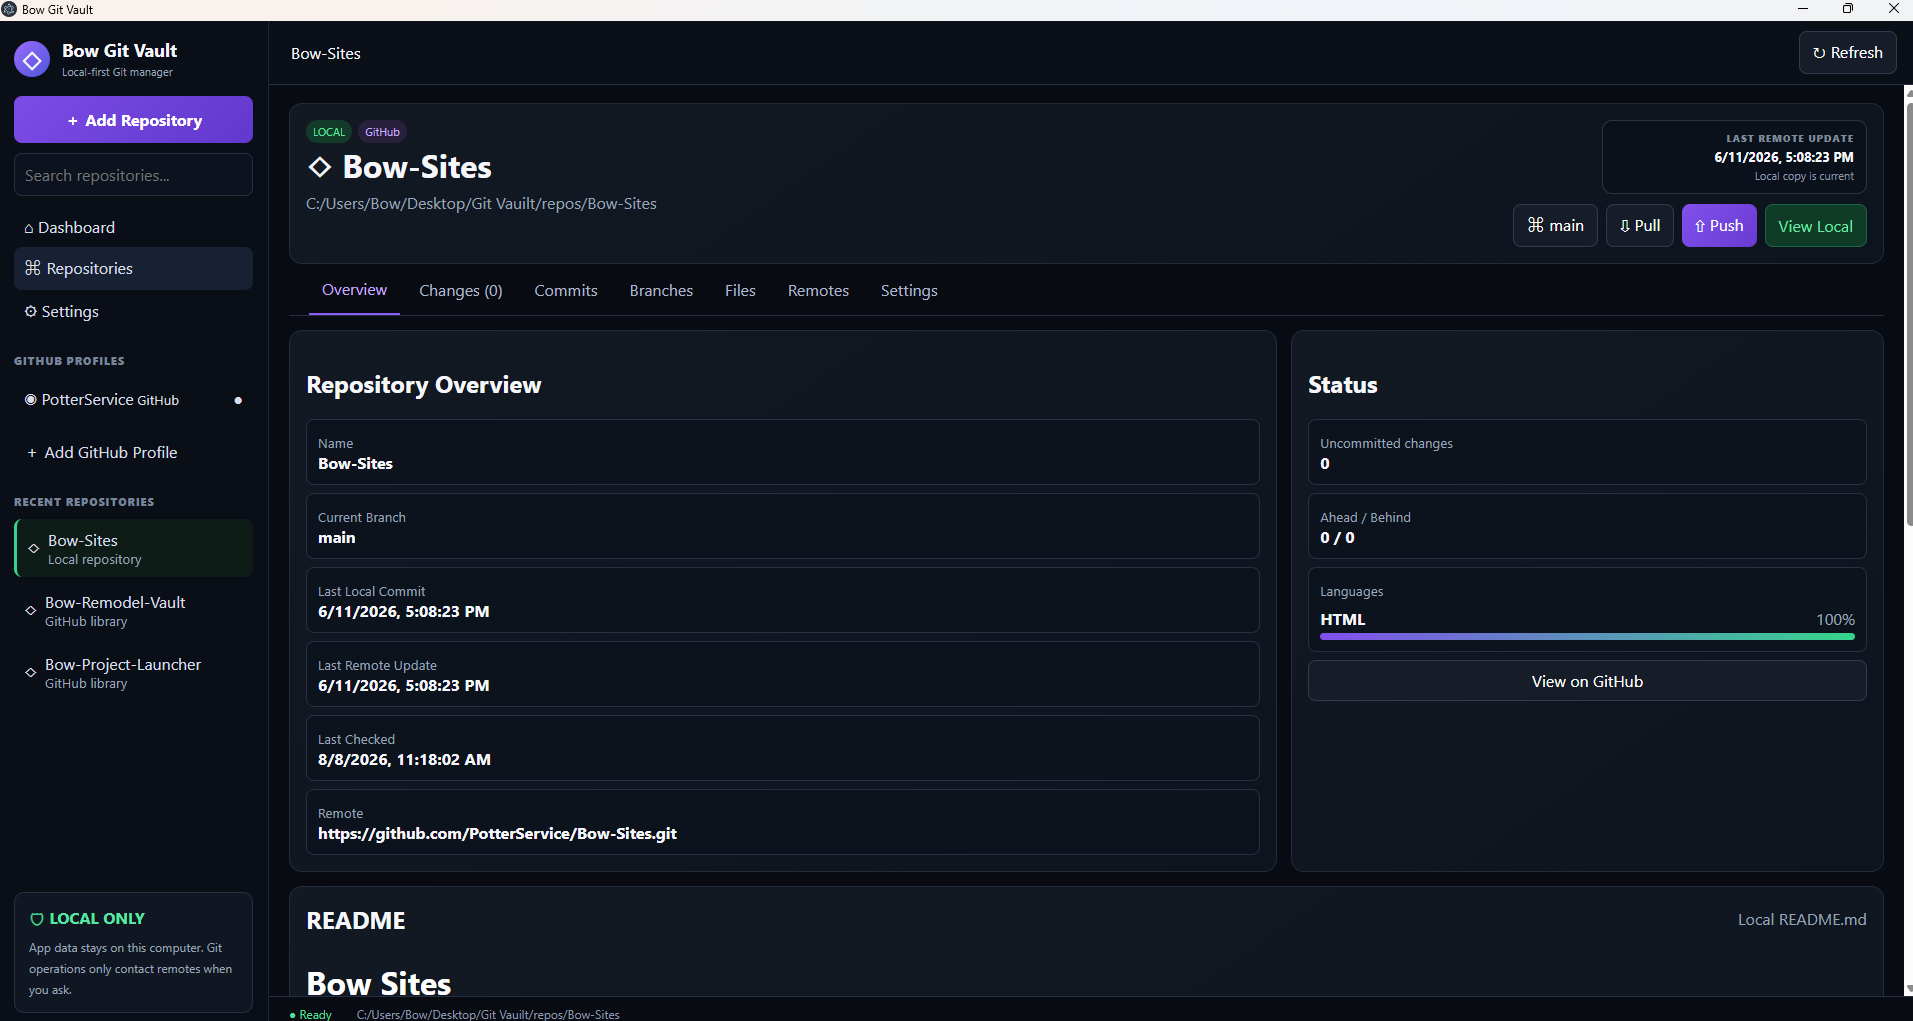This screenshot has width=1913, height=1021.
Task: Click the diamond icon beside the Bow-Sites title
Action: pyautogui.click(x=320, y=167)
